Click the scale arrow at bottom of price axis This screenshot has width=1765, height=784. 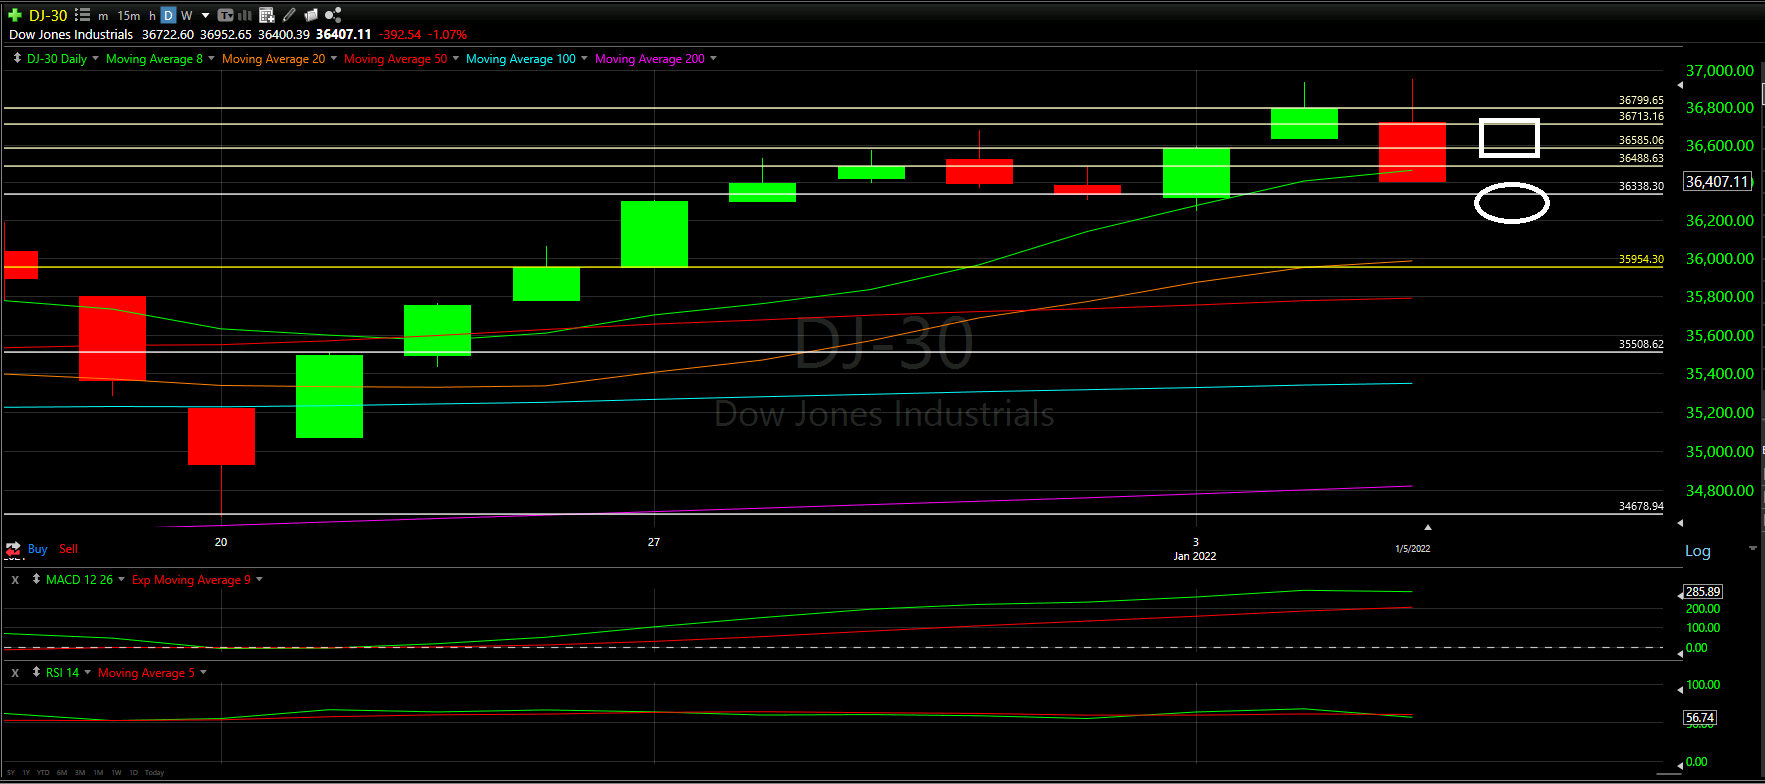[x=1680, y=523]
